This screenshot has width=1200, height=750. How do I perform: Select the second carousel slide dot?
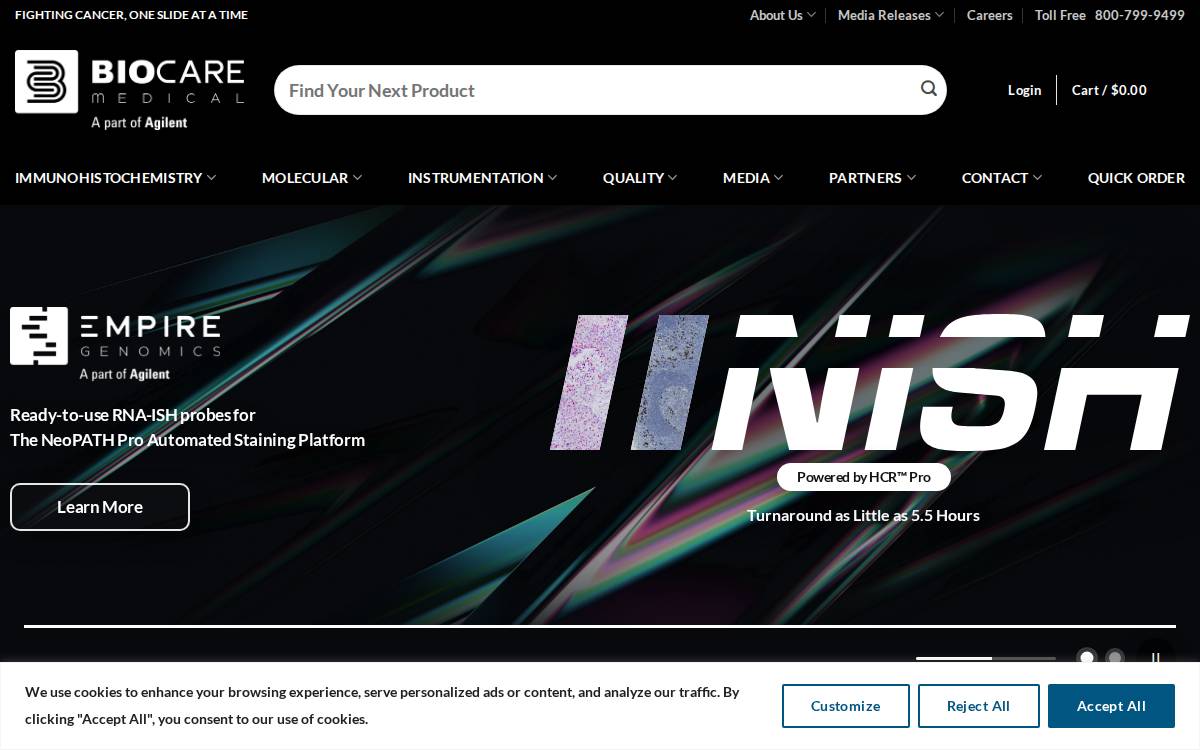click(1115, 658)
